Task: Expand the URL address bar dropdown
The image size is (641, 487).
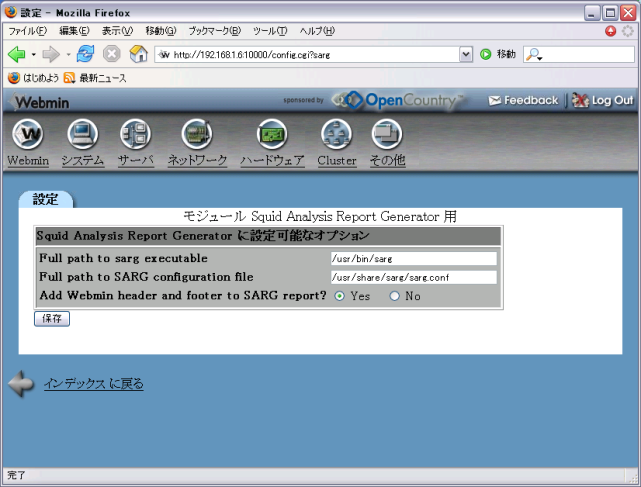Action: click(466, 54)
